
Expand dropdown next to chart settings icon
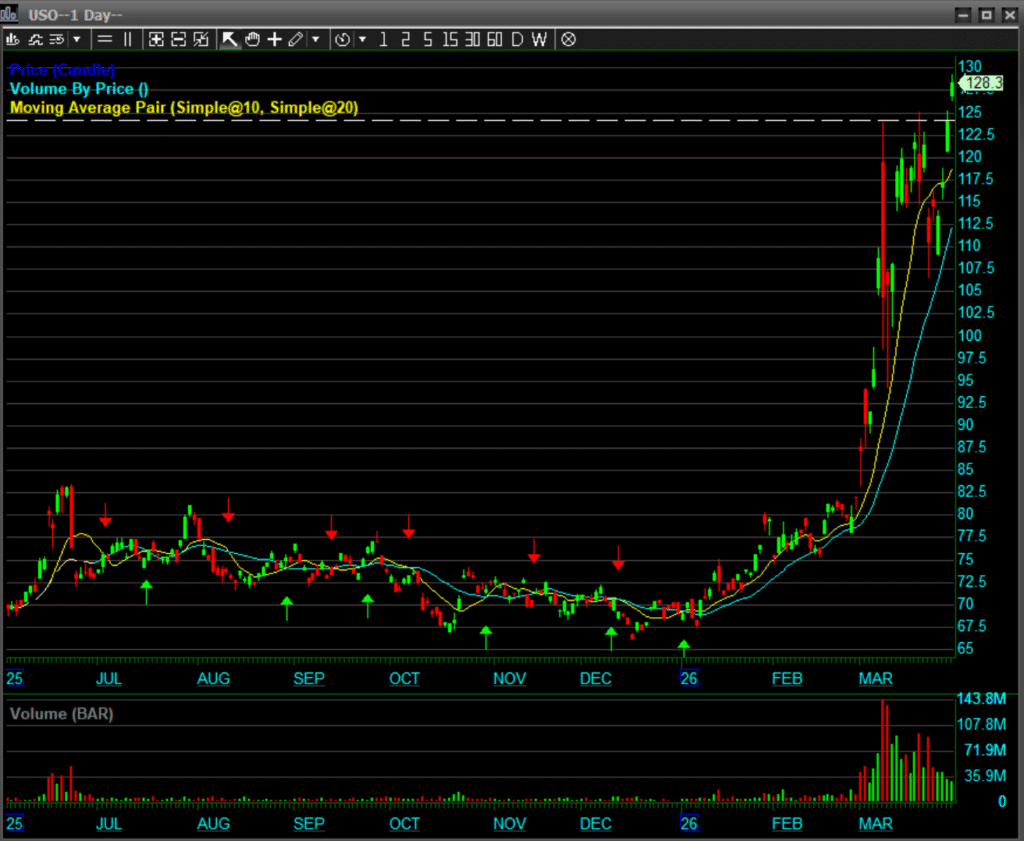point(77,39)
